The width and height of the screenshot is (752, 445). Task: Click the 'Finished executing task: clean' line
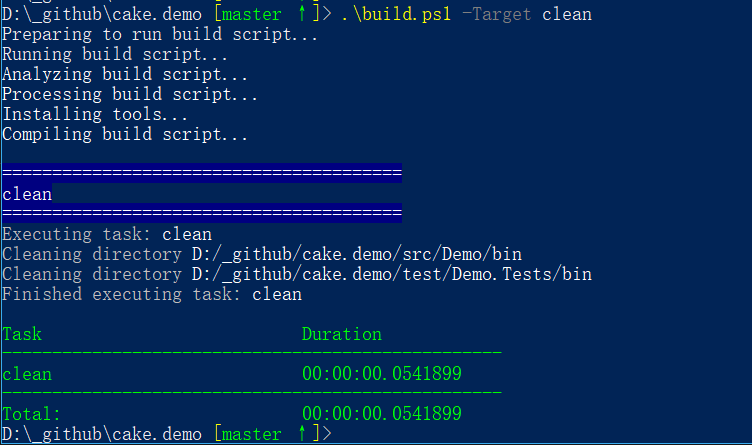152,294
